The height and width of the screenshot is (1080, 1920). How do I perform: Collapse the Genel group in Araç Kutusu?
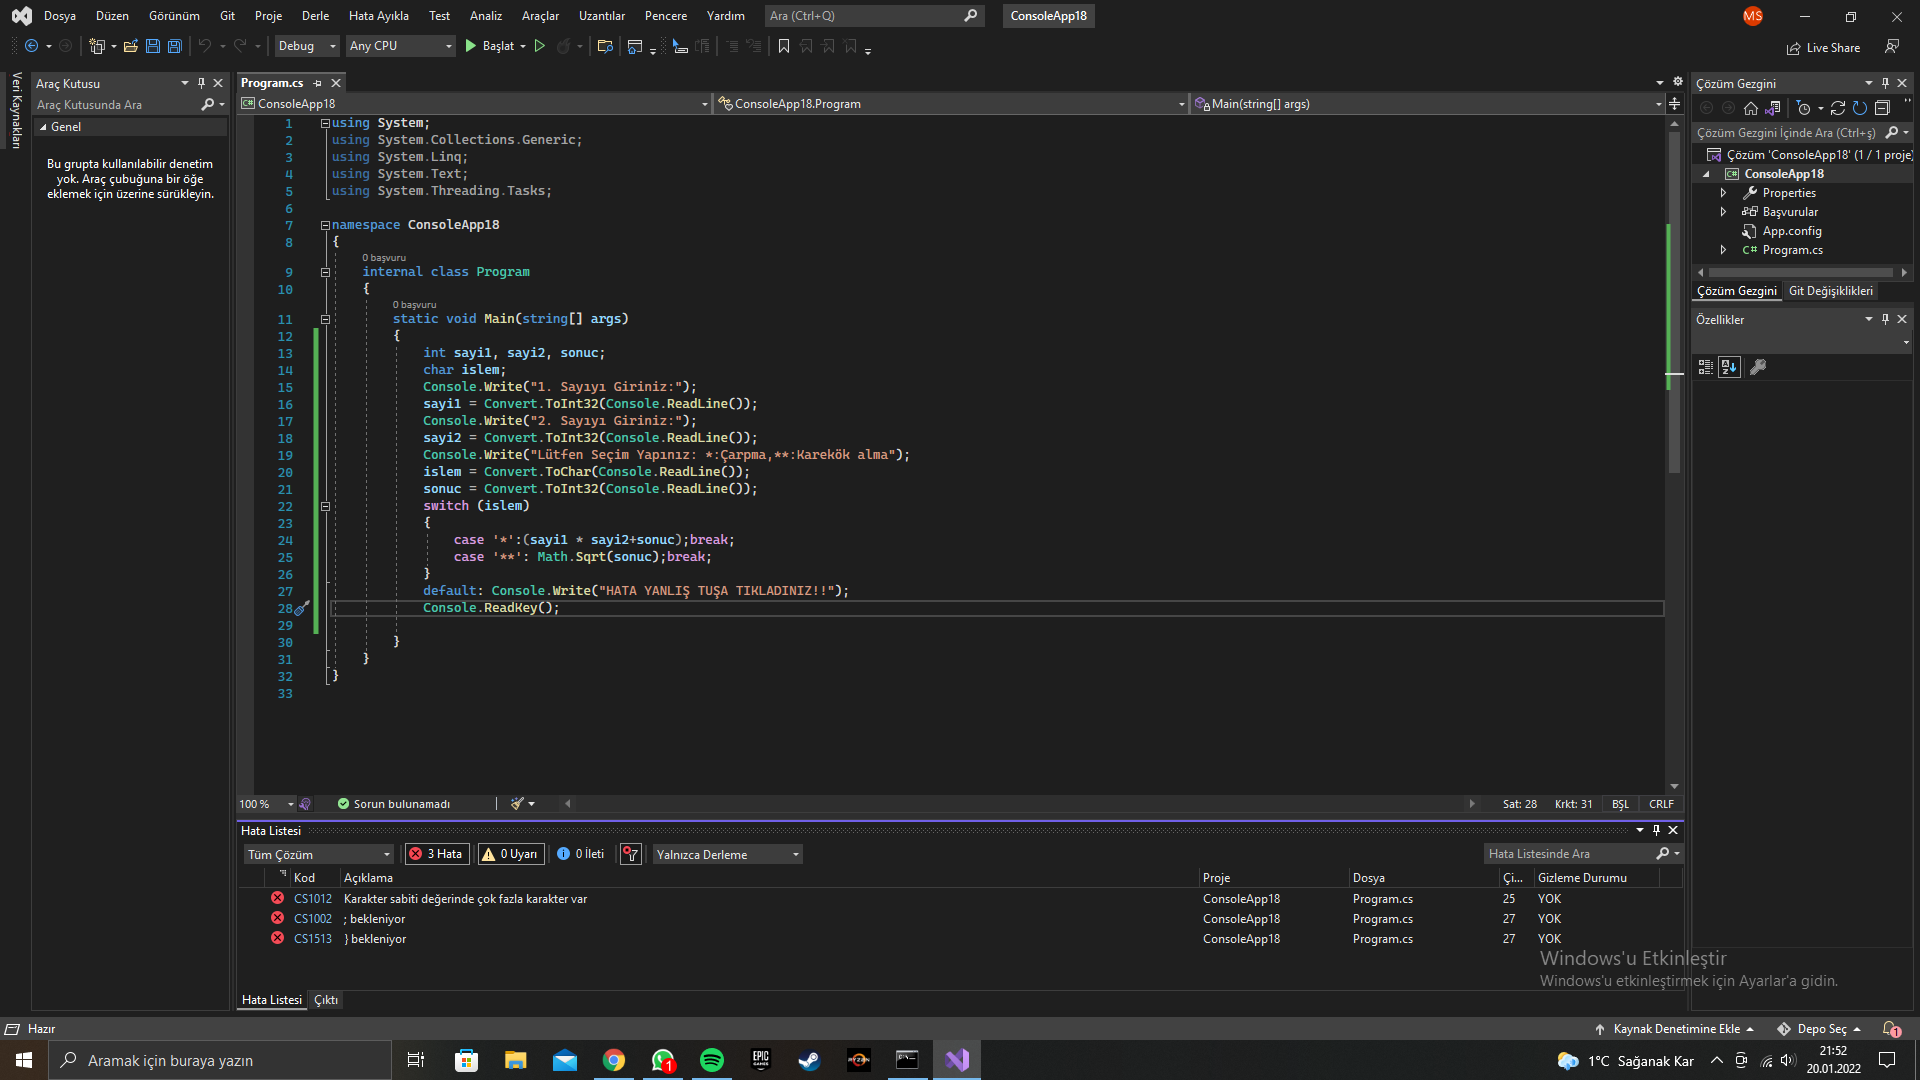tap(43, 127)
